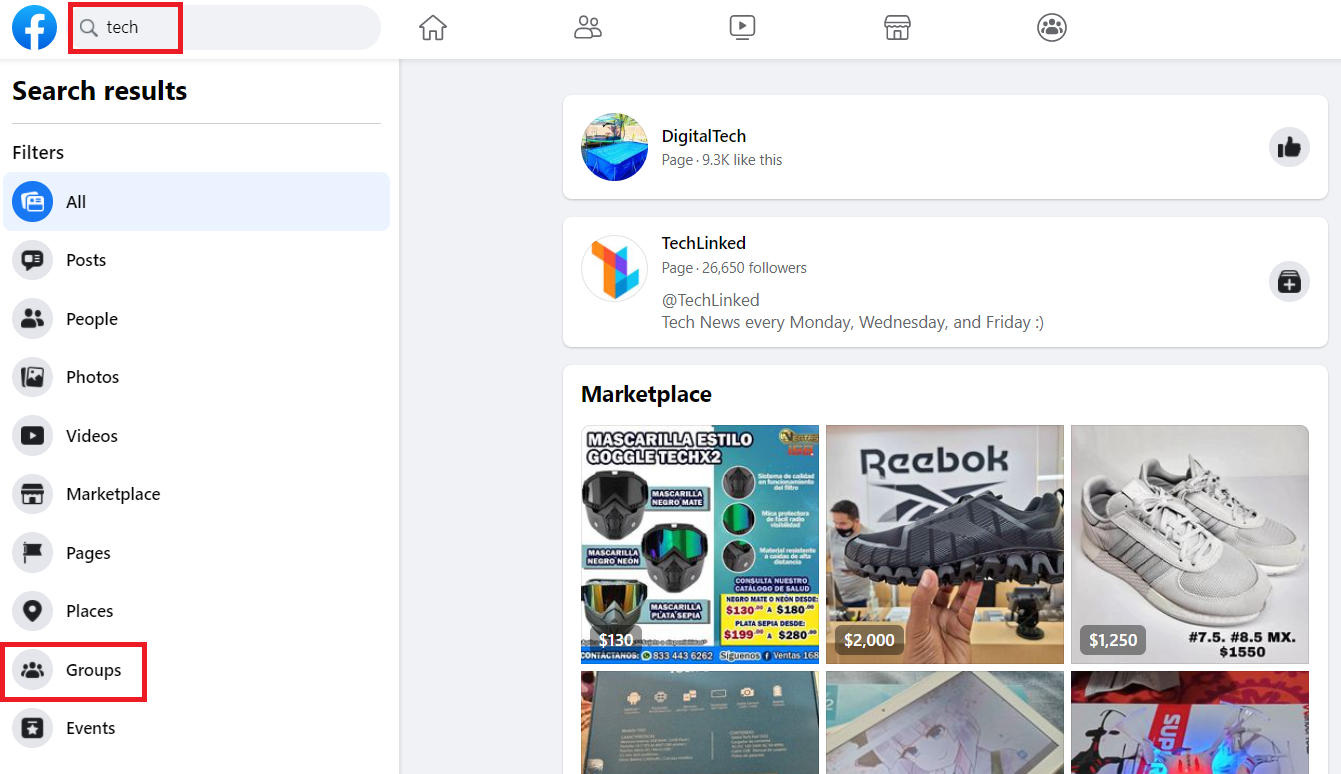Click the Facebook logo icon
Viewport: 1341px width, 774px height.
35,27
